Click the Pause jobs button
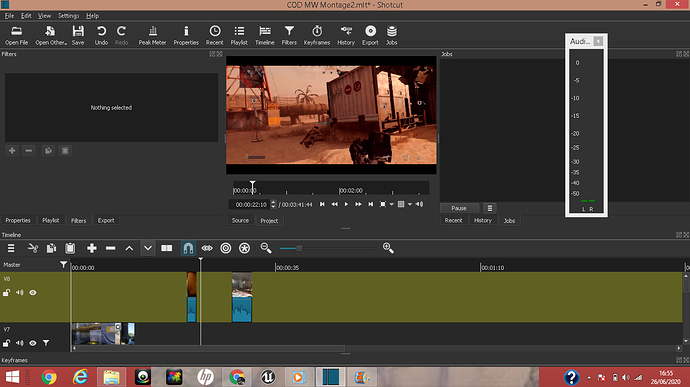Screen dimensions: 690x387 [459, 208]
